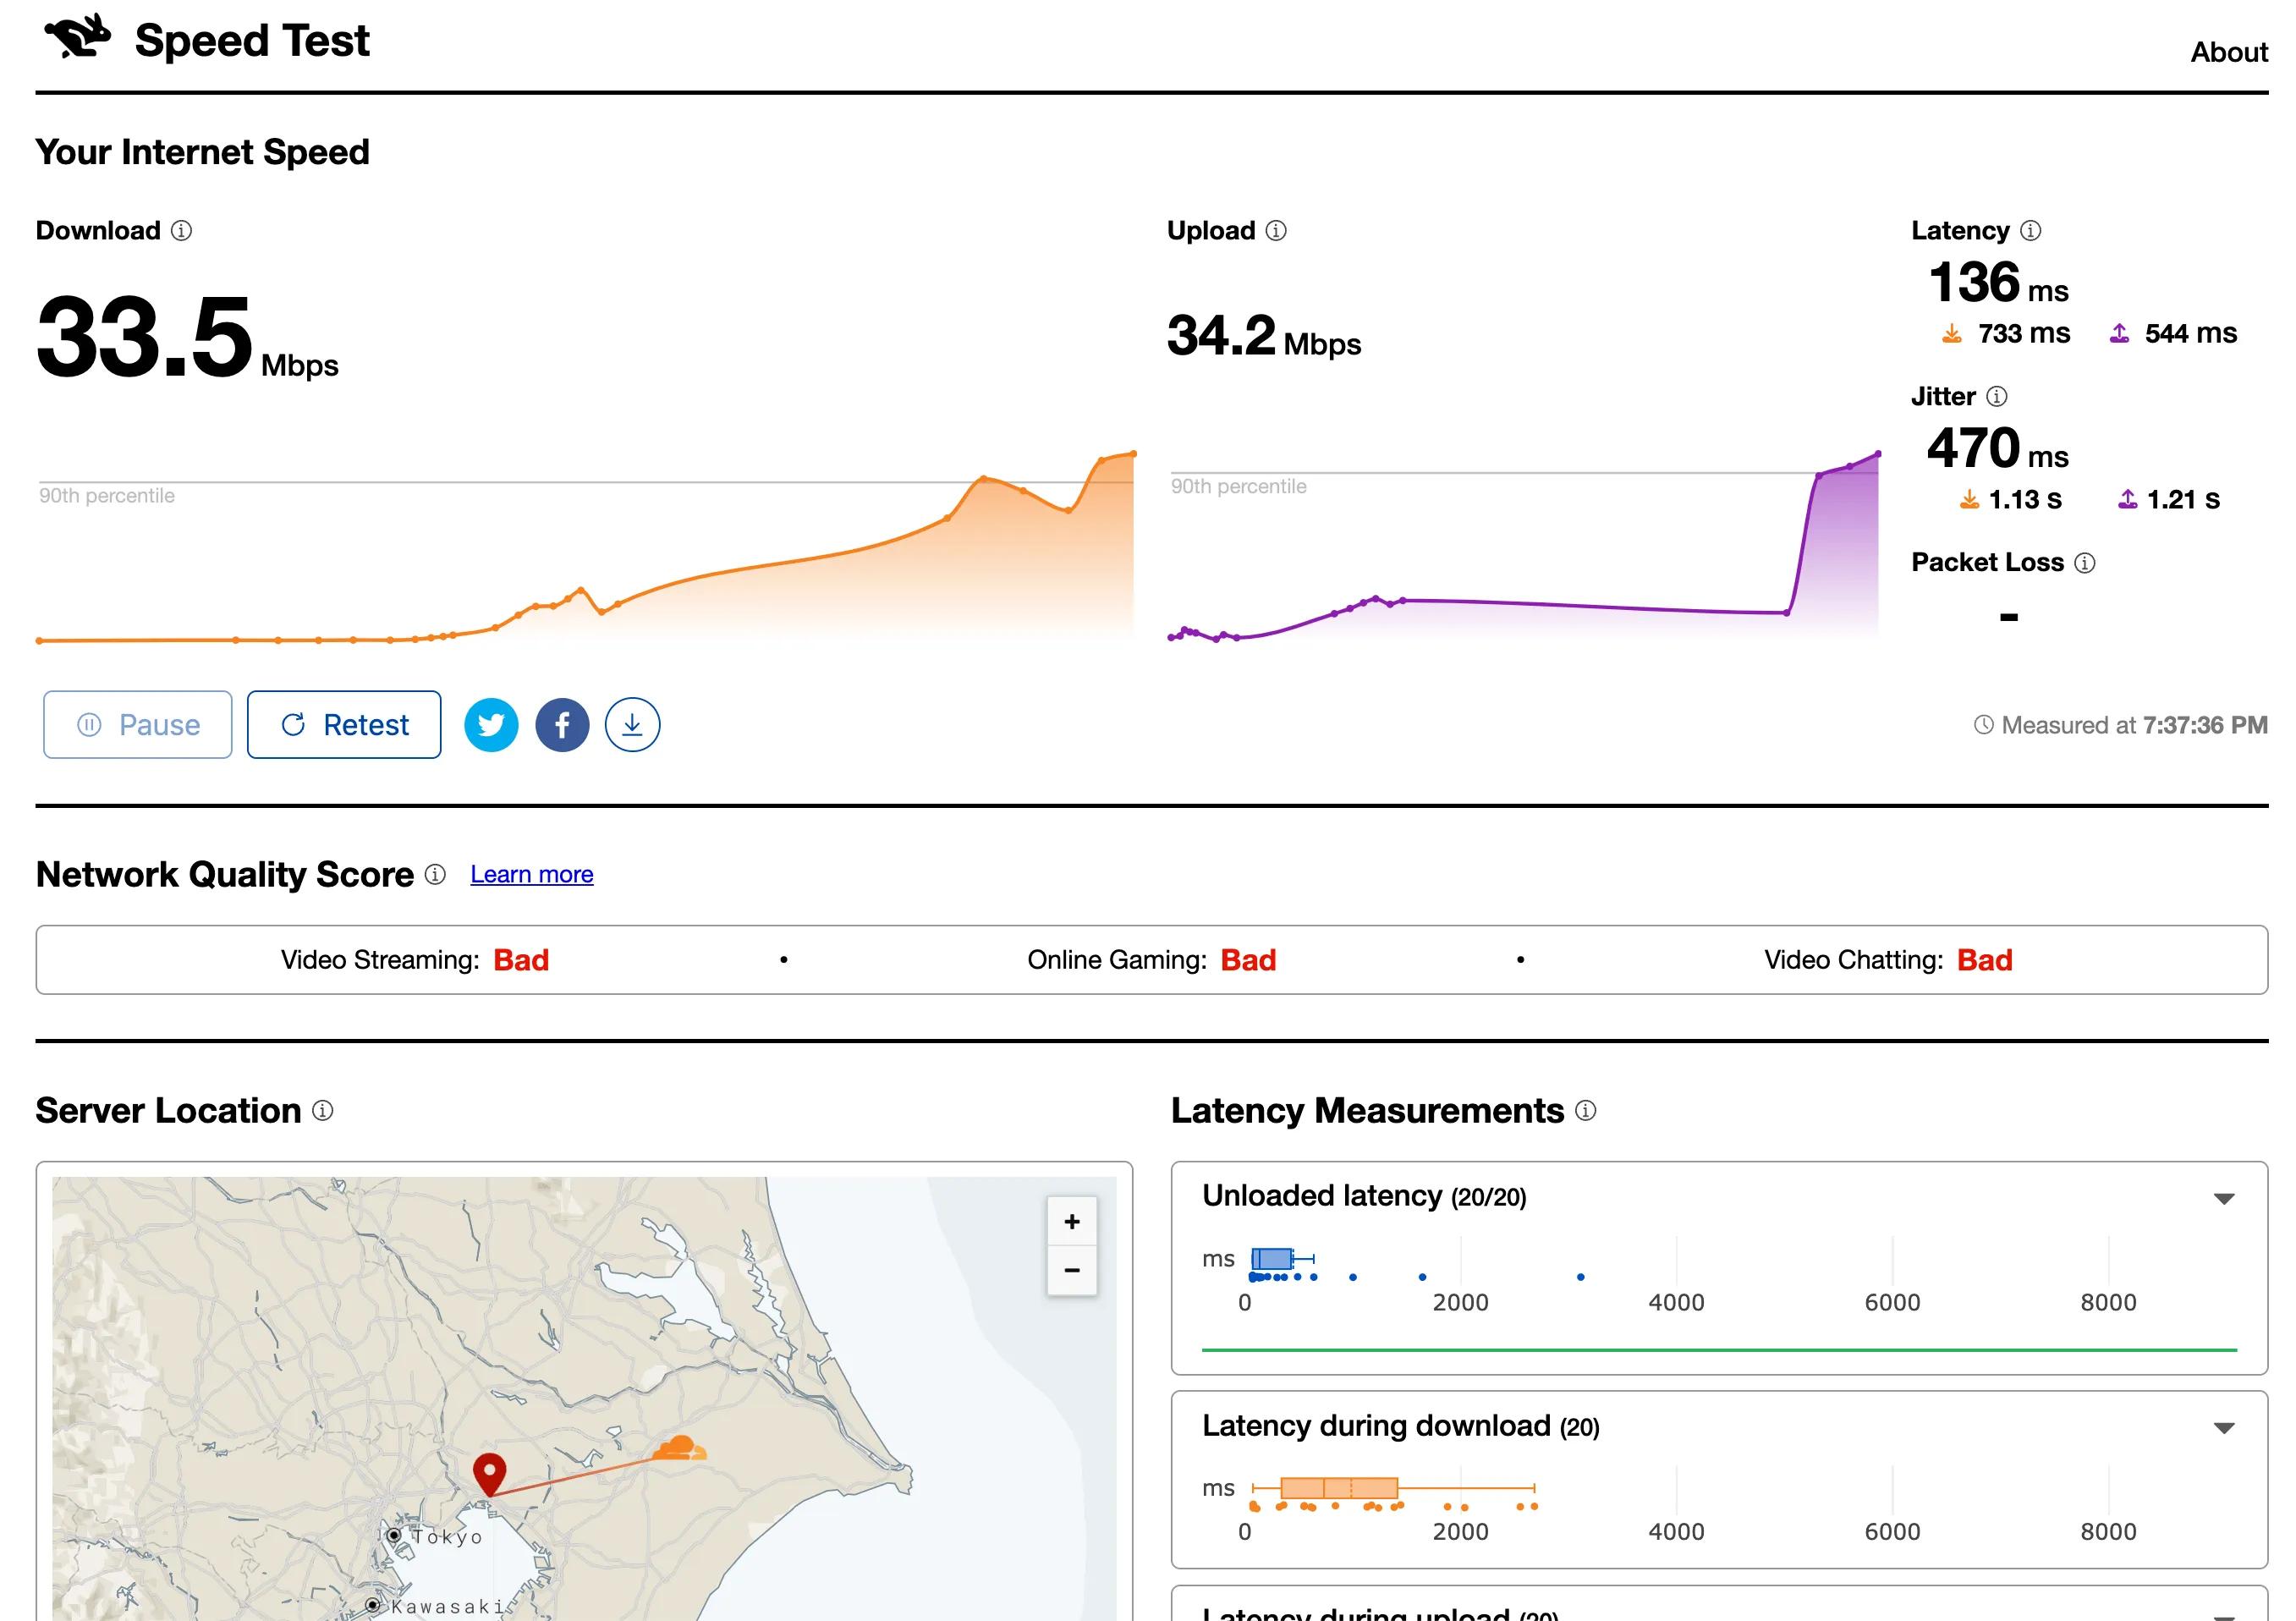
Task: Click the Your Internet Speed heading
Action: click(x=203, y=152)
